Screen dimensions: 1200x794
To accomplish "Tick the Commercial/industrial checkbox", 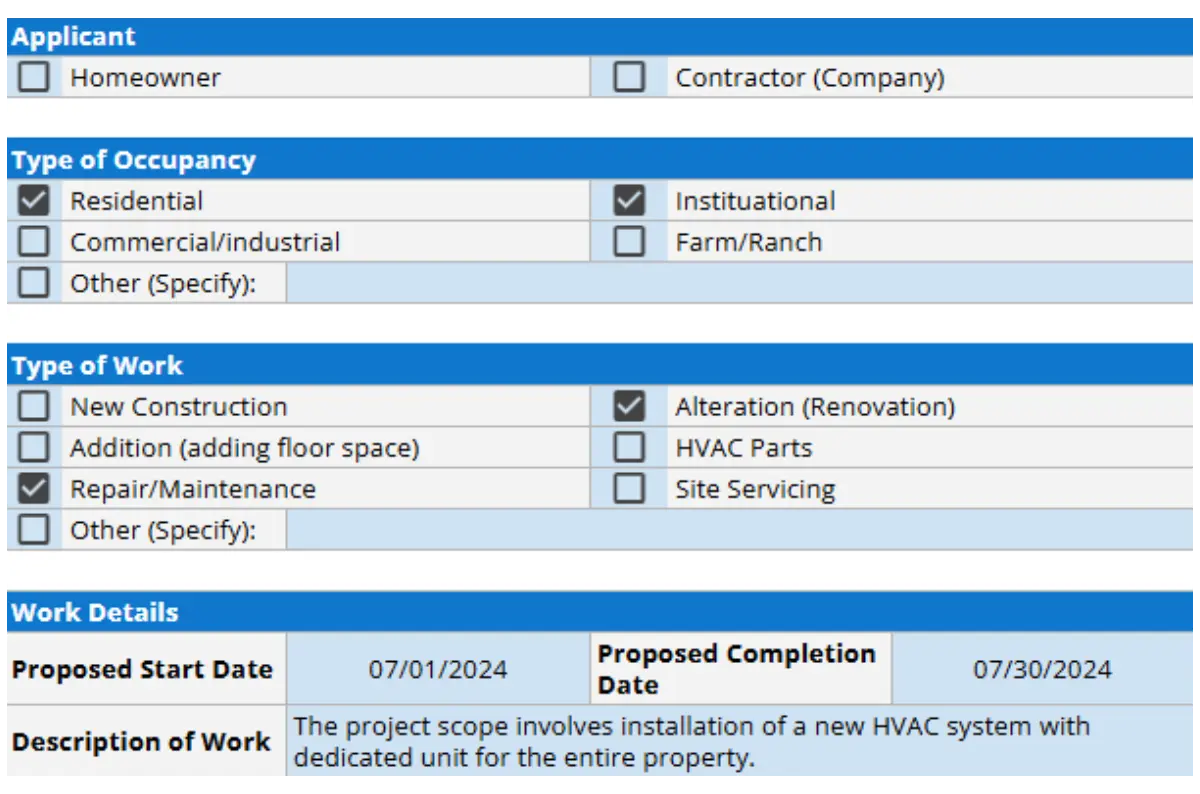I will coord(34,242).
